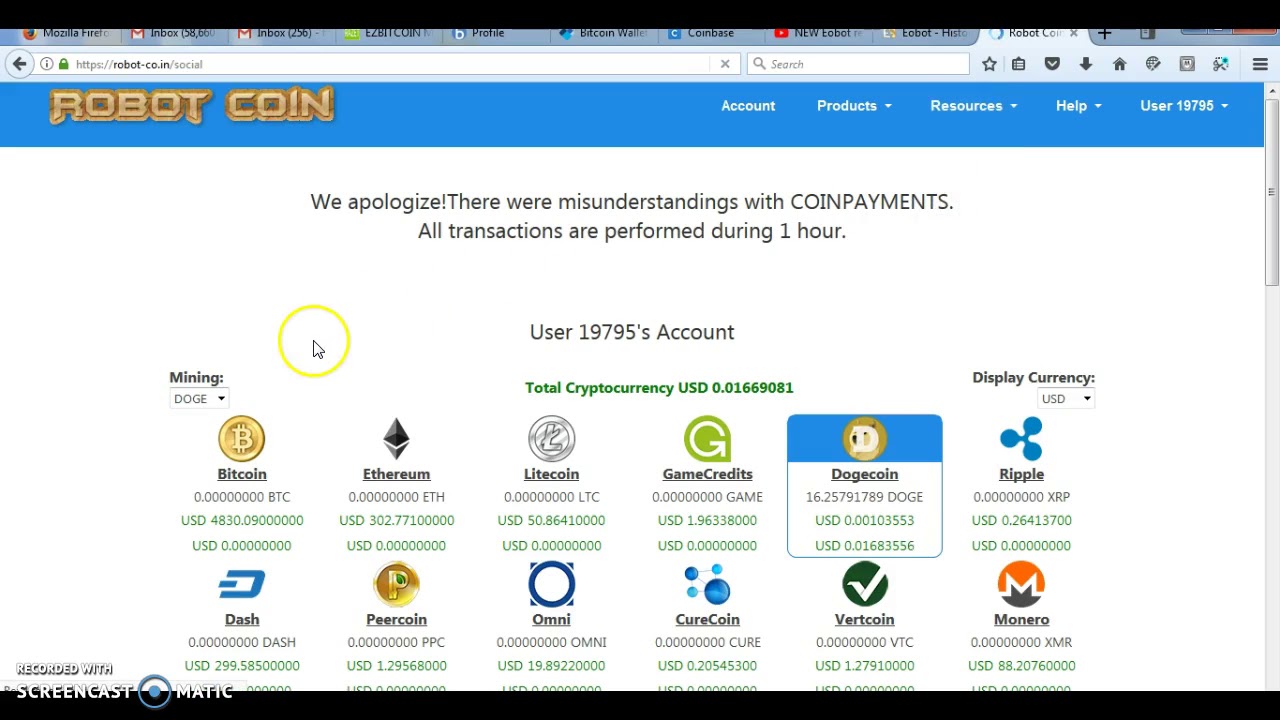Switch to NEW Eobot YouTube tab
The width and height of the screenshot is (1280, 720).
(817, 33)
